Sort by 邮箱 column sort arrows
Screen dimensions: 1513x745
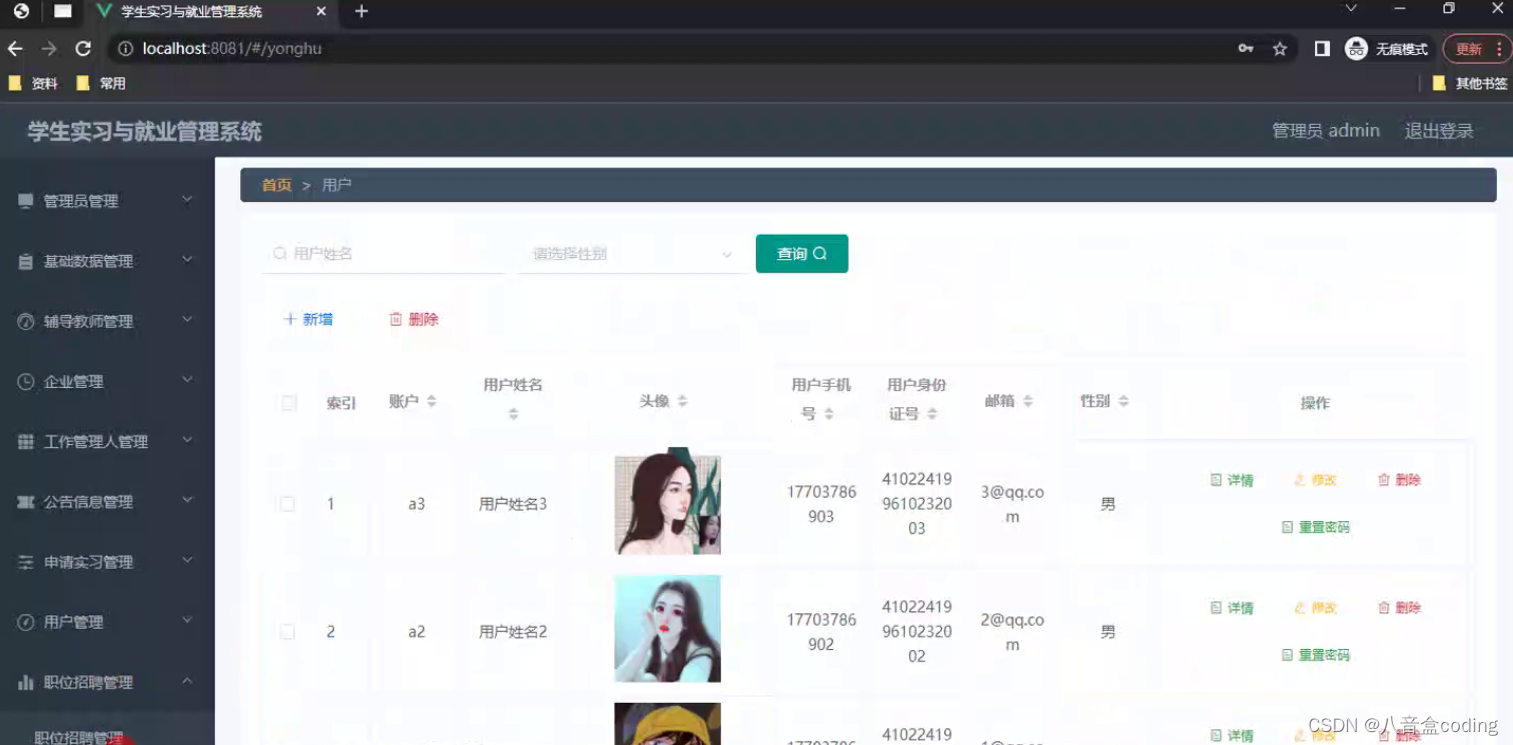point(1027,401)
